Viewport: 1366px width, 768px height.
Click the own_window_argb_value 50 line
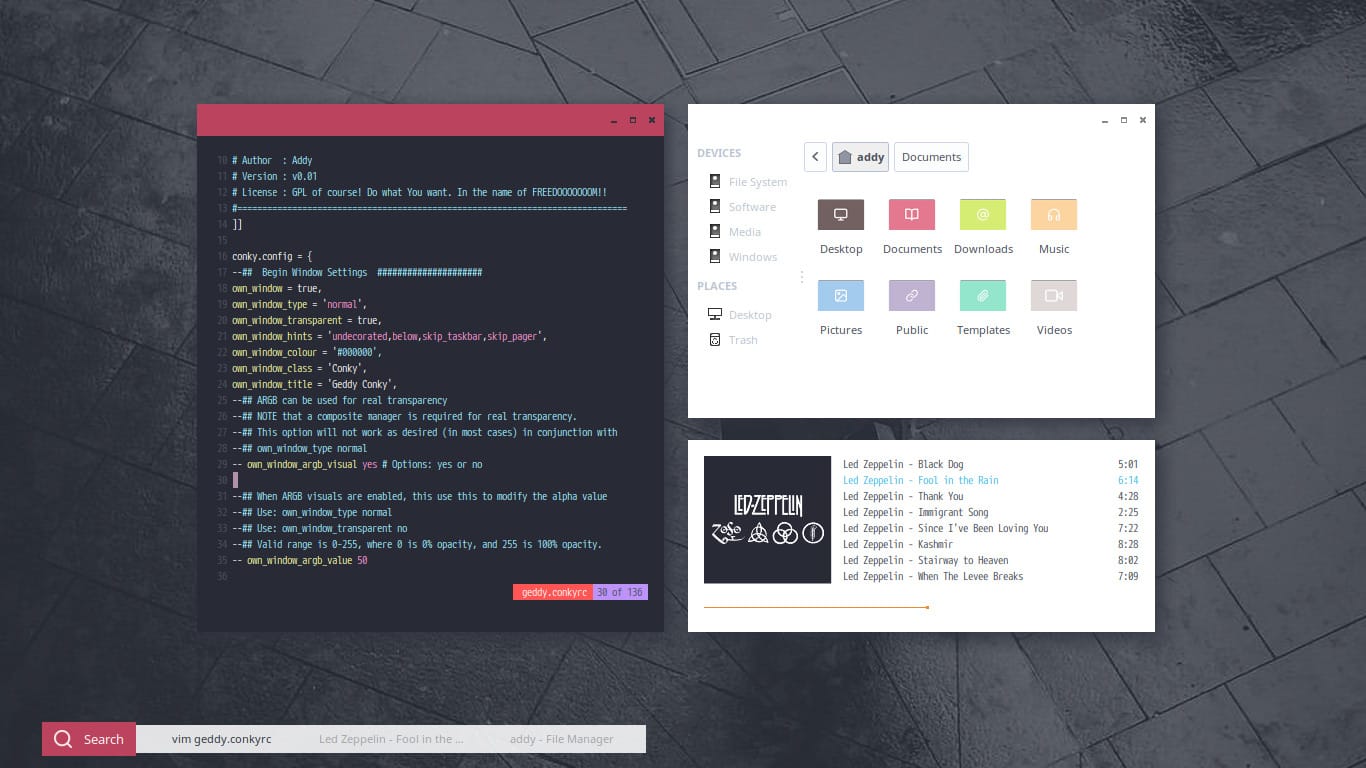tap(300, 560)
